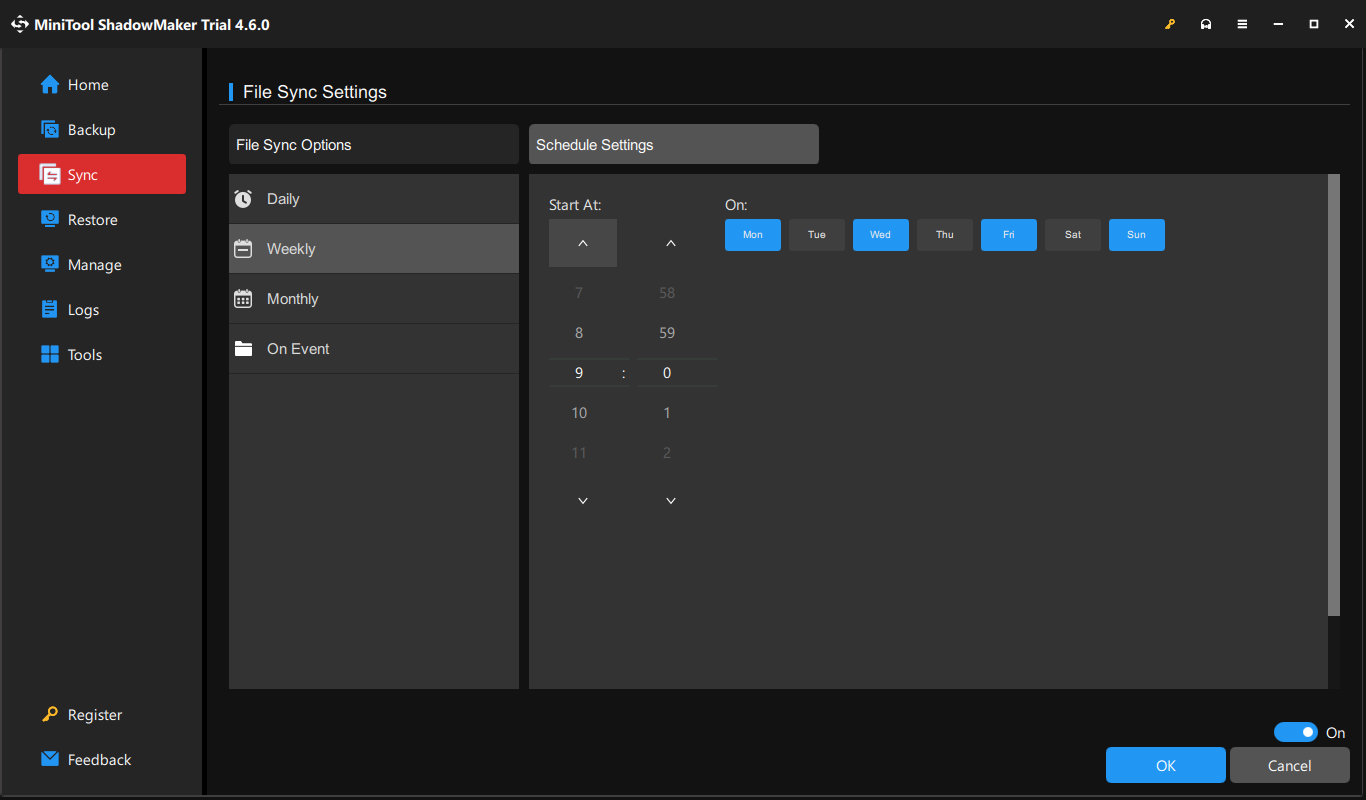The width and height of the screenshot is (1366, 800).
Task: Click the minute up arrow
Action: [671, 243]
